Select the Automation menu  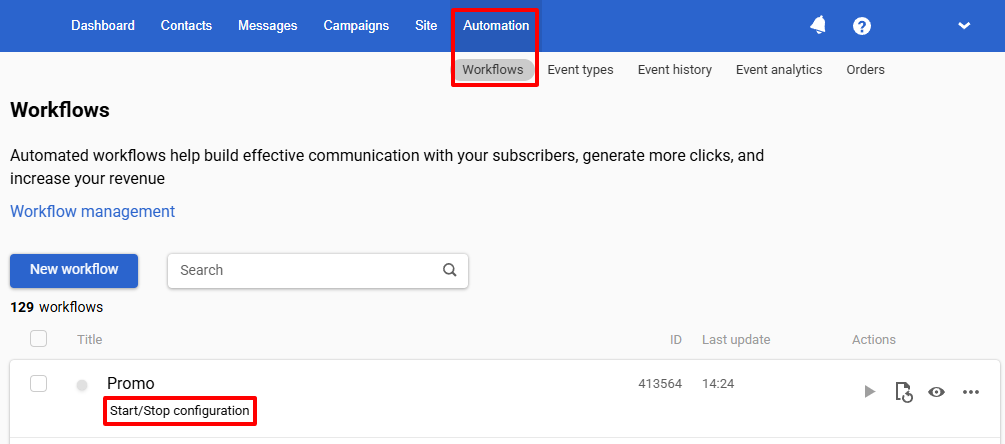[496, 26]
